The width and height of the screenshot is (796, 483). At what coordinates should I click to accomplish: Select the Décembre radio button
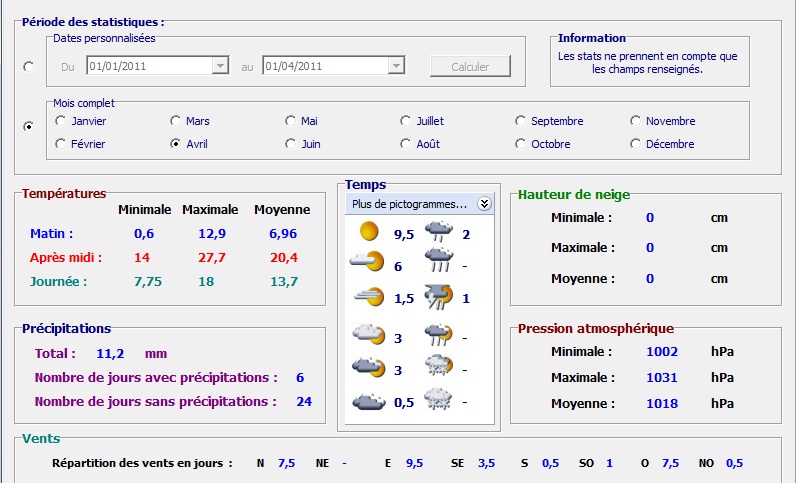[636, 144]
